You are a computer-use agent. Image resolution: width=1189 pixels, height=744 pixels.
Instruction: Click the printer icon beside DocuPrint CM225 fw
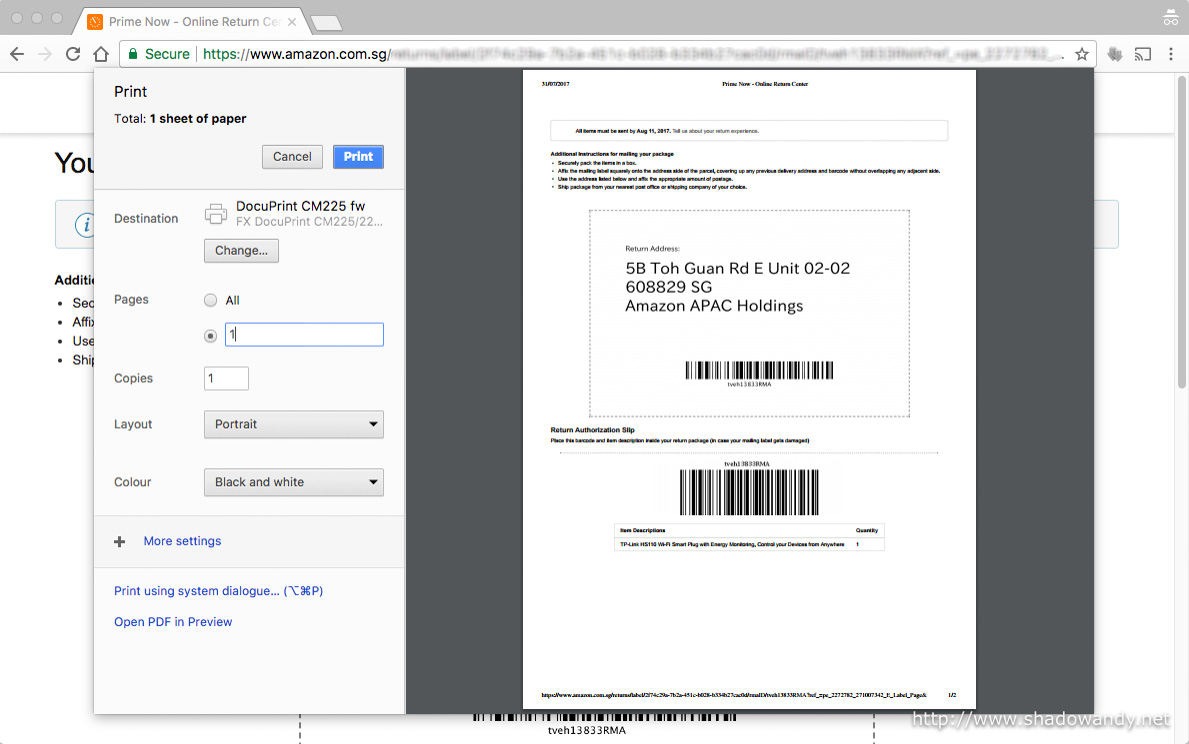pos(216,213)
